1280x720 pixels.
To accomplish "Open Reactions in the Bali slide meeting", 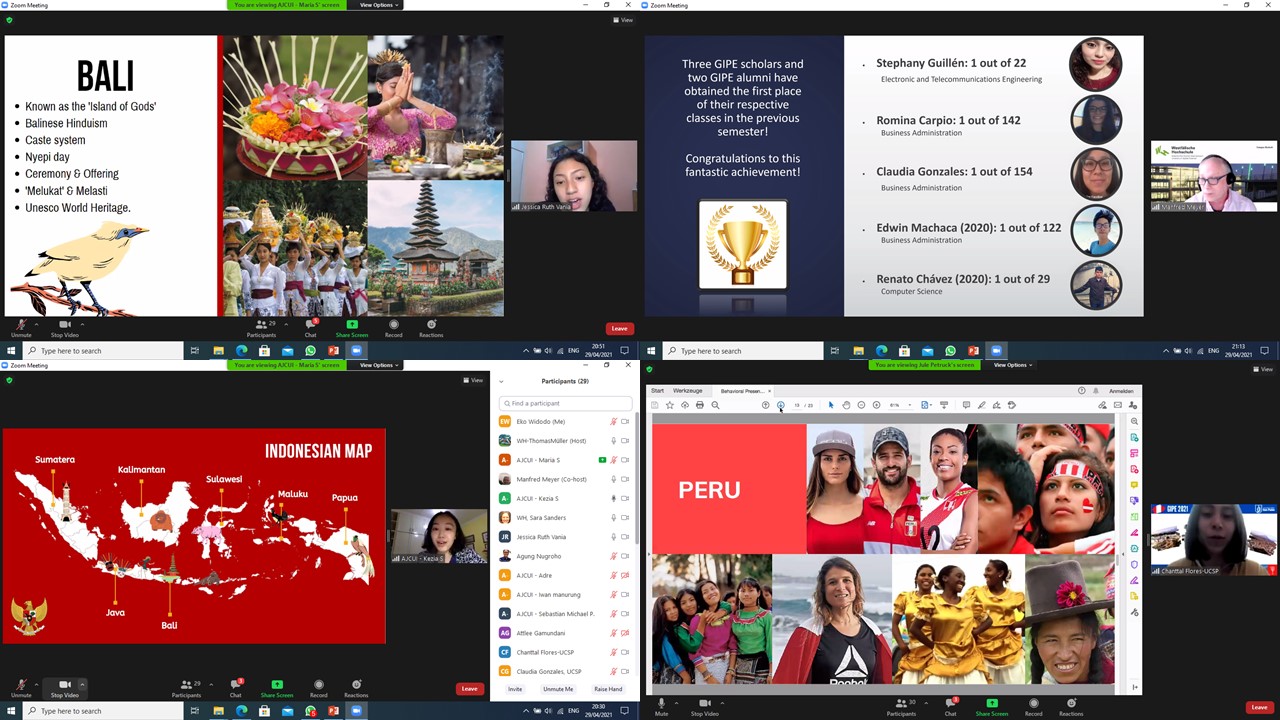I will coord(431,327).
